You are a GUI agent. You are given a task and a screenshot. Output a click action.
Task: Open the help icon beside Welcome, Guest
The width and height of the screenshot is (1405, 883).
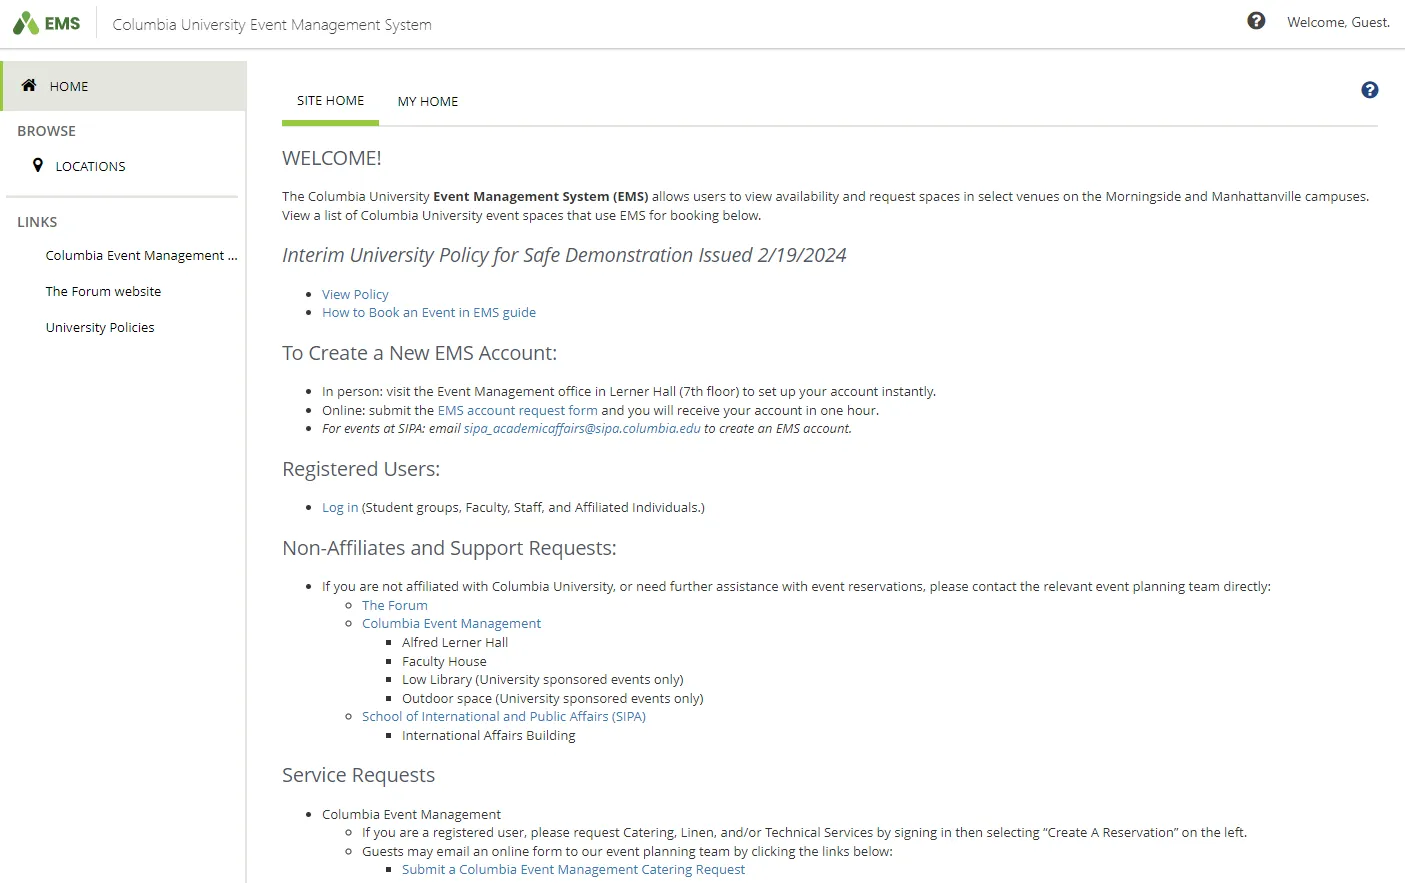(x=1256, y=21)
